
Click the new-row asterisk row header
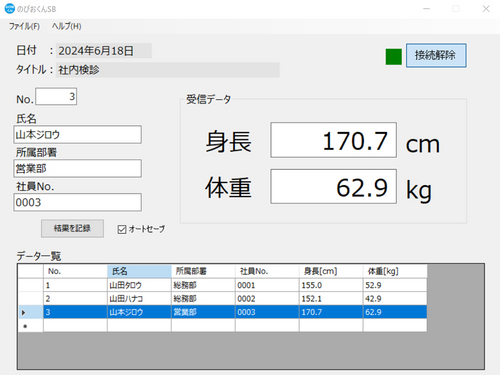click(31, 326)
